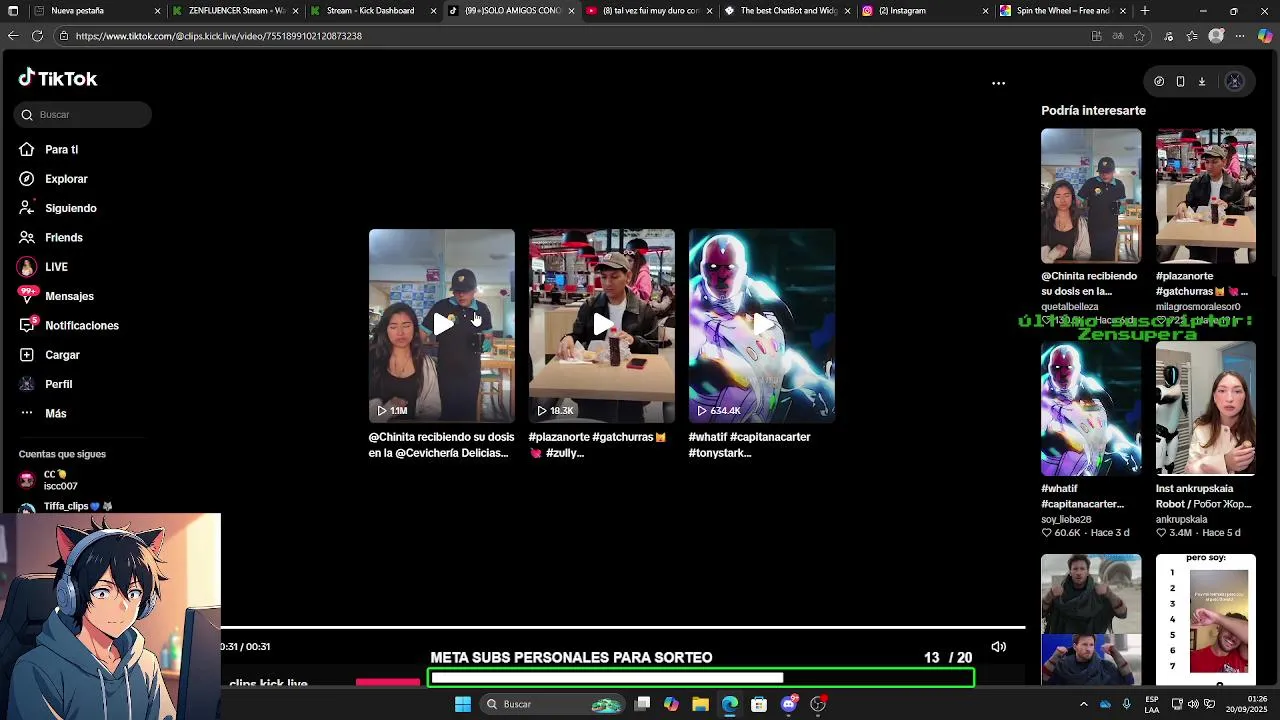This screenshot has height=720, width=1280.
Task: Play the #plazanorte #gatchurras center video
Action: coord(602,325)
